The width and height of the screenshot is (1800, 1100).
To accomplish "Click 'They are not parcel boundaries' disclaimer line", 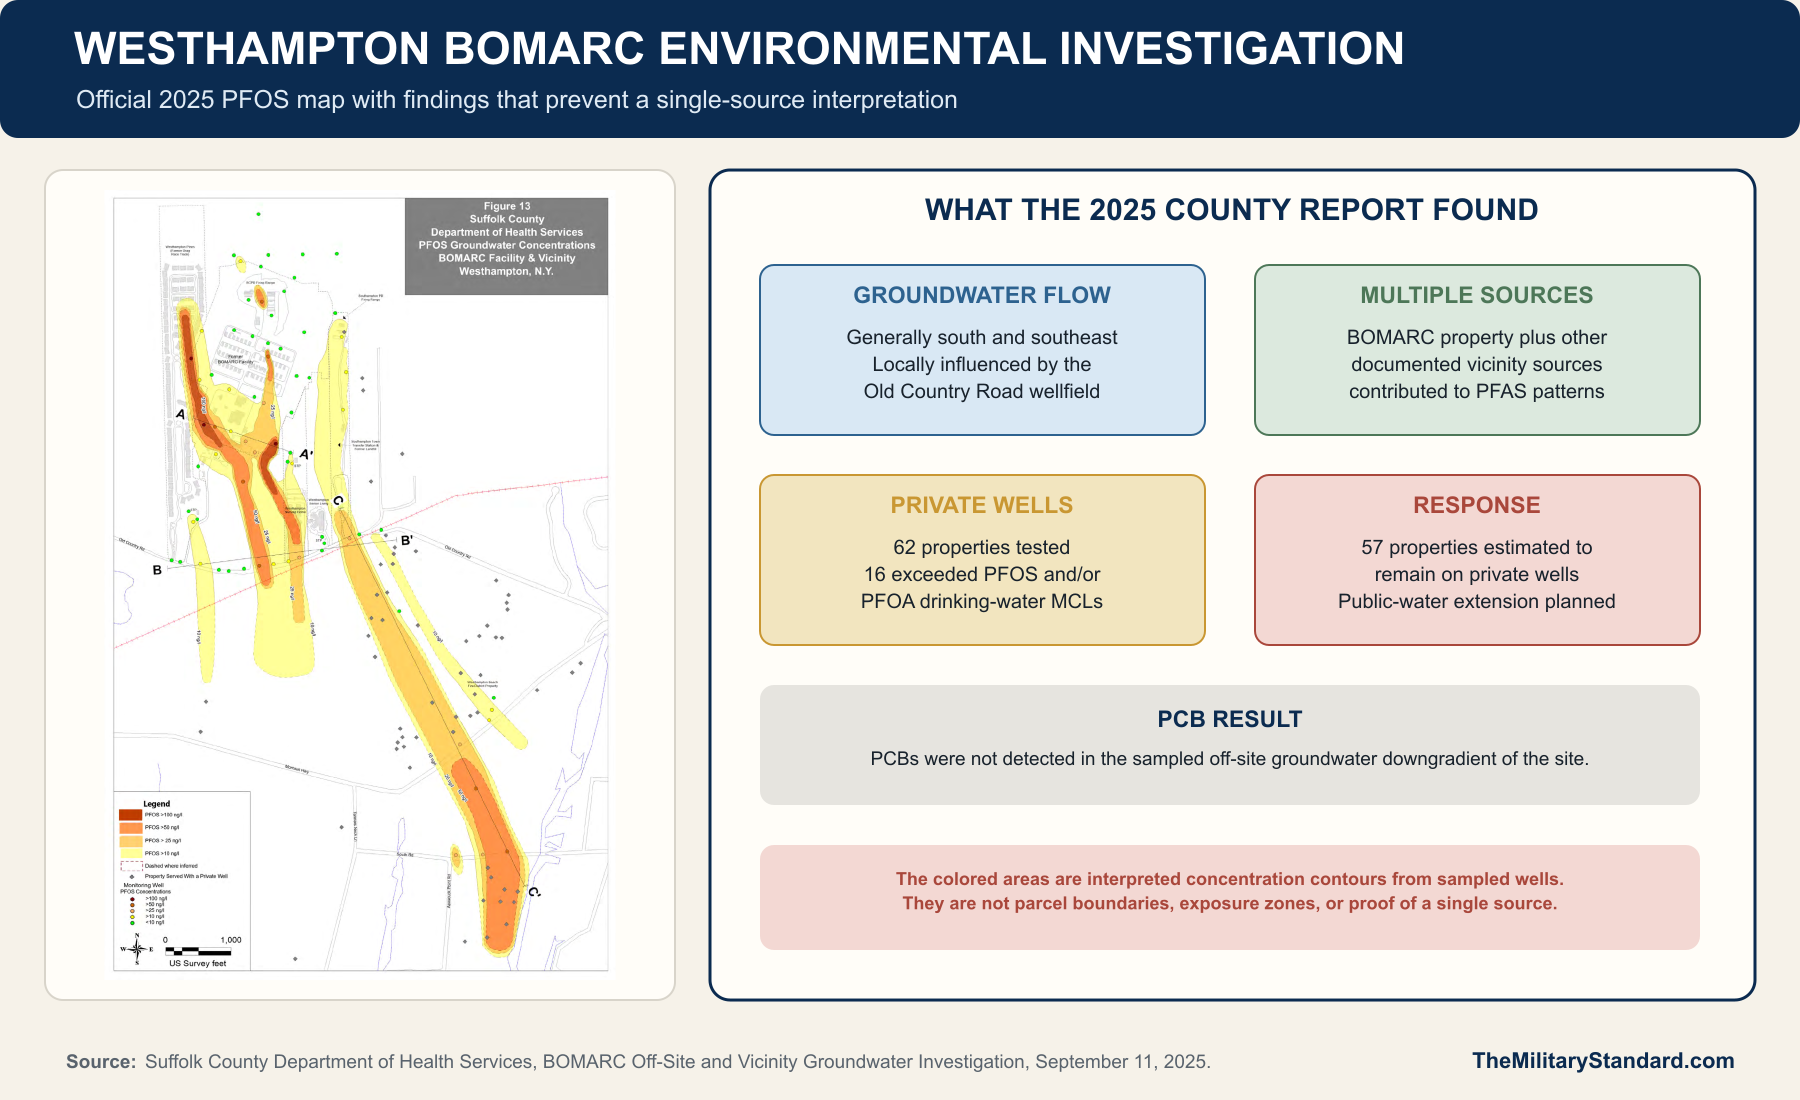I will 1230,903.
